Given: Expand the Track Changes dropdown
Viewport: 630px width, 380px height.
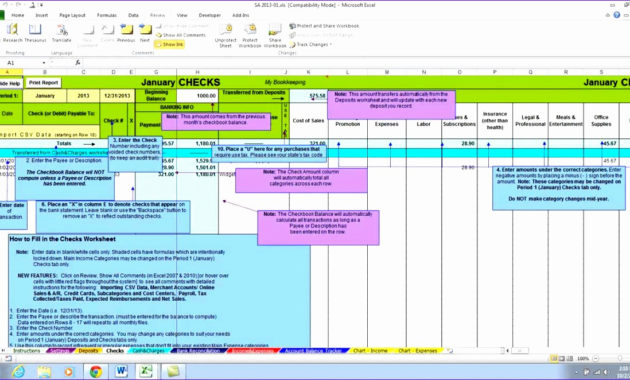Looking at the screenshot, I should (x=311, y=45).
